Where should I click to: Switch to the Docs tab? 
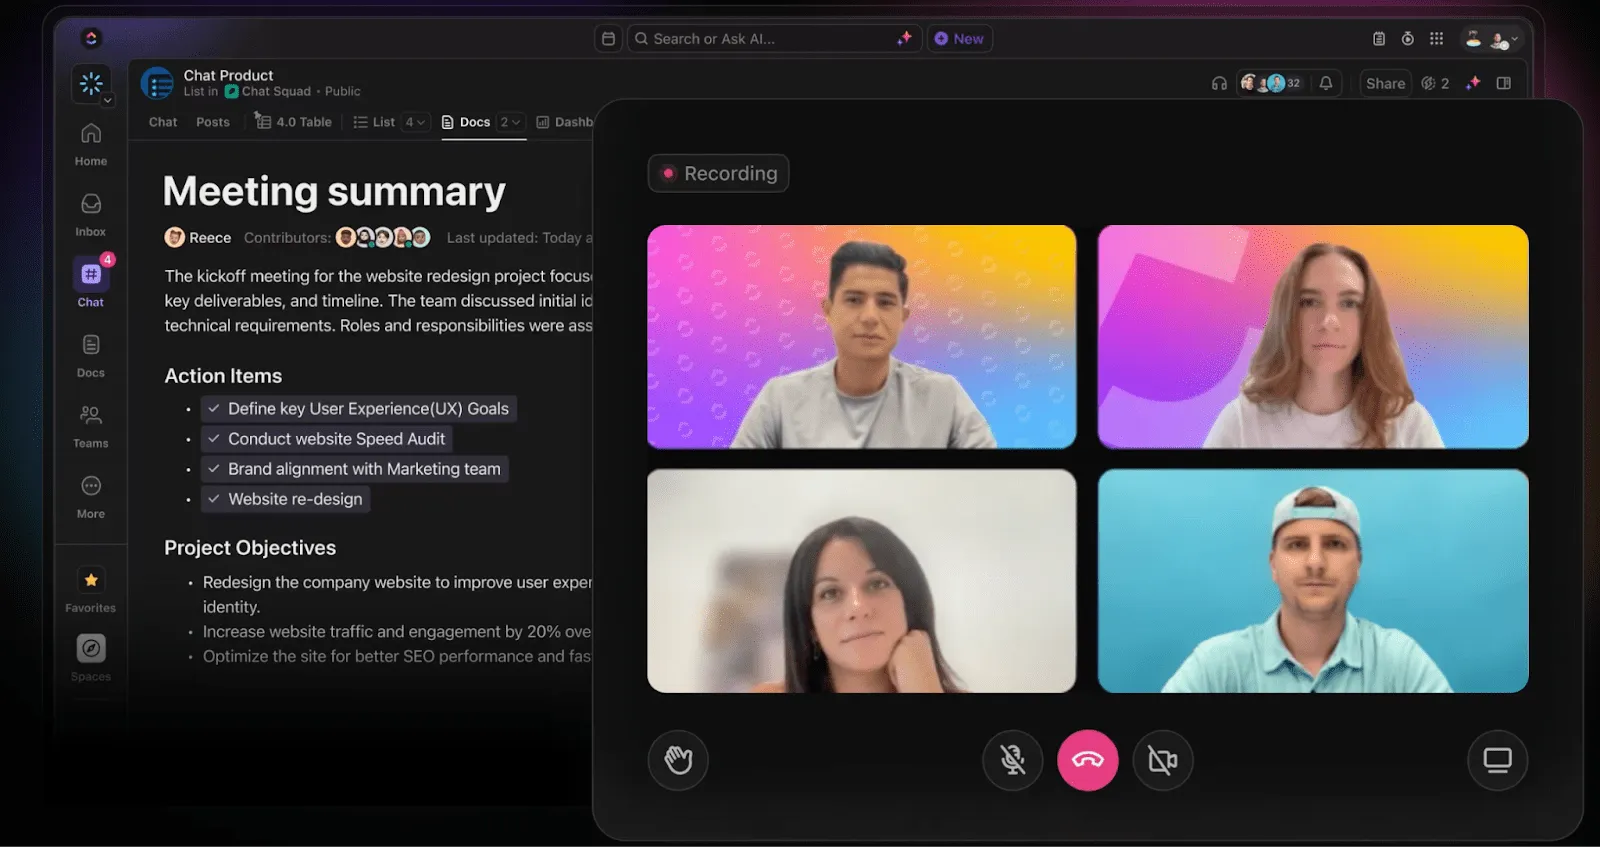pos(466,122)
